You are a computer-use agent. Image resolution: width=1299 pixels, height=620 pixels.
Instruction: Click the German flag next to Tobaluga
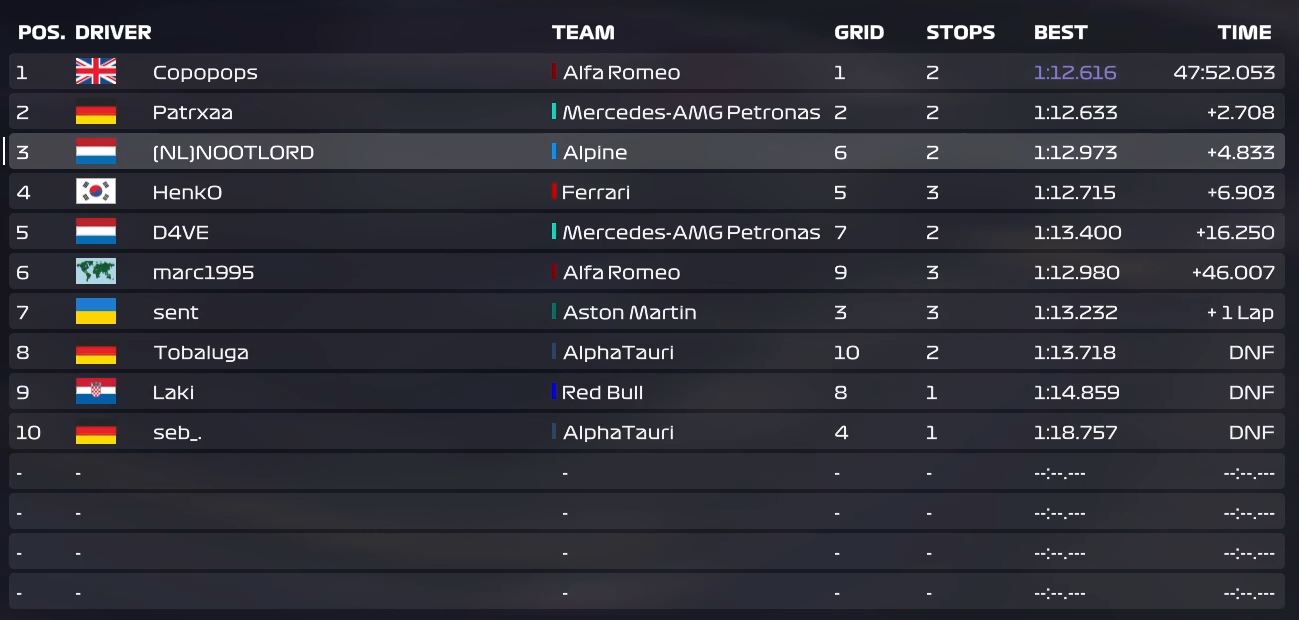pyautogui.click(x=96, y=352)
